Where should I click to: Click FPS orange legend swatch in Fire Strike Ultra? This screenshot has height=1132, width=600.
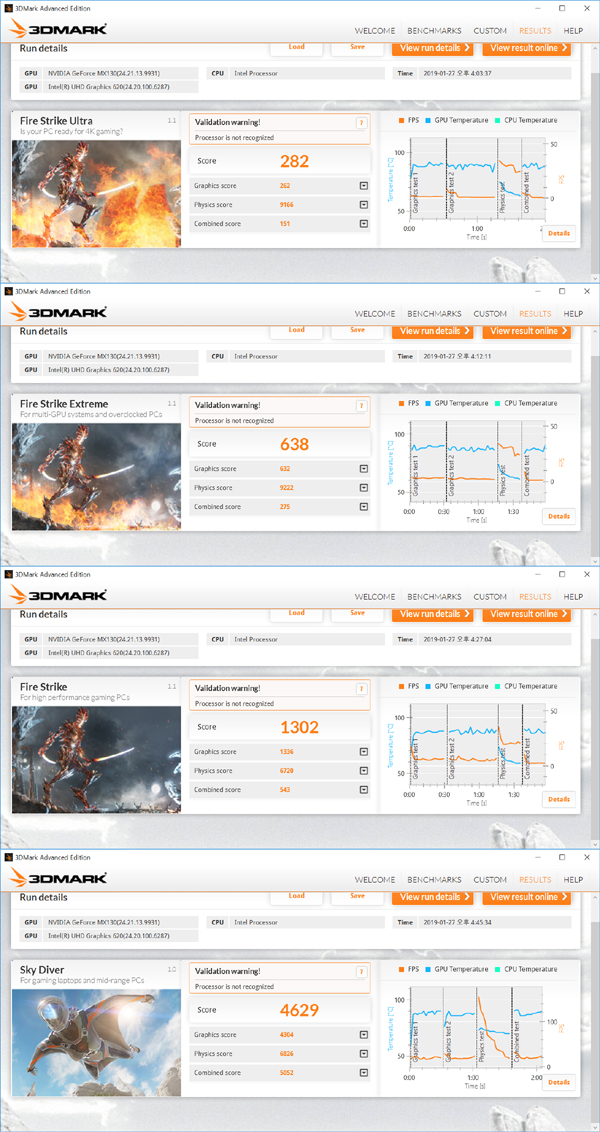[x=401, y=121]
